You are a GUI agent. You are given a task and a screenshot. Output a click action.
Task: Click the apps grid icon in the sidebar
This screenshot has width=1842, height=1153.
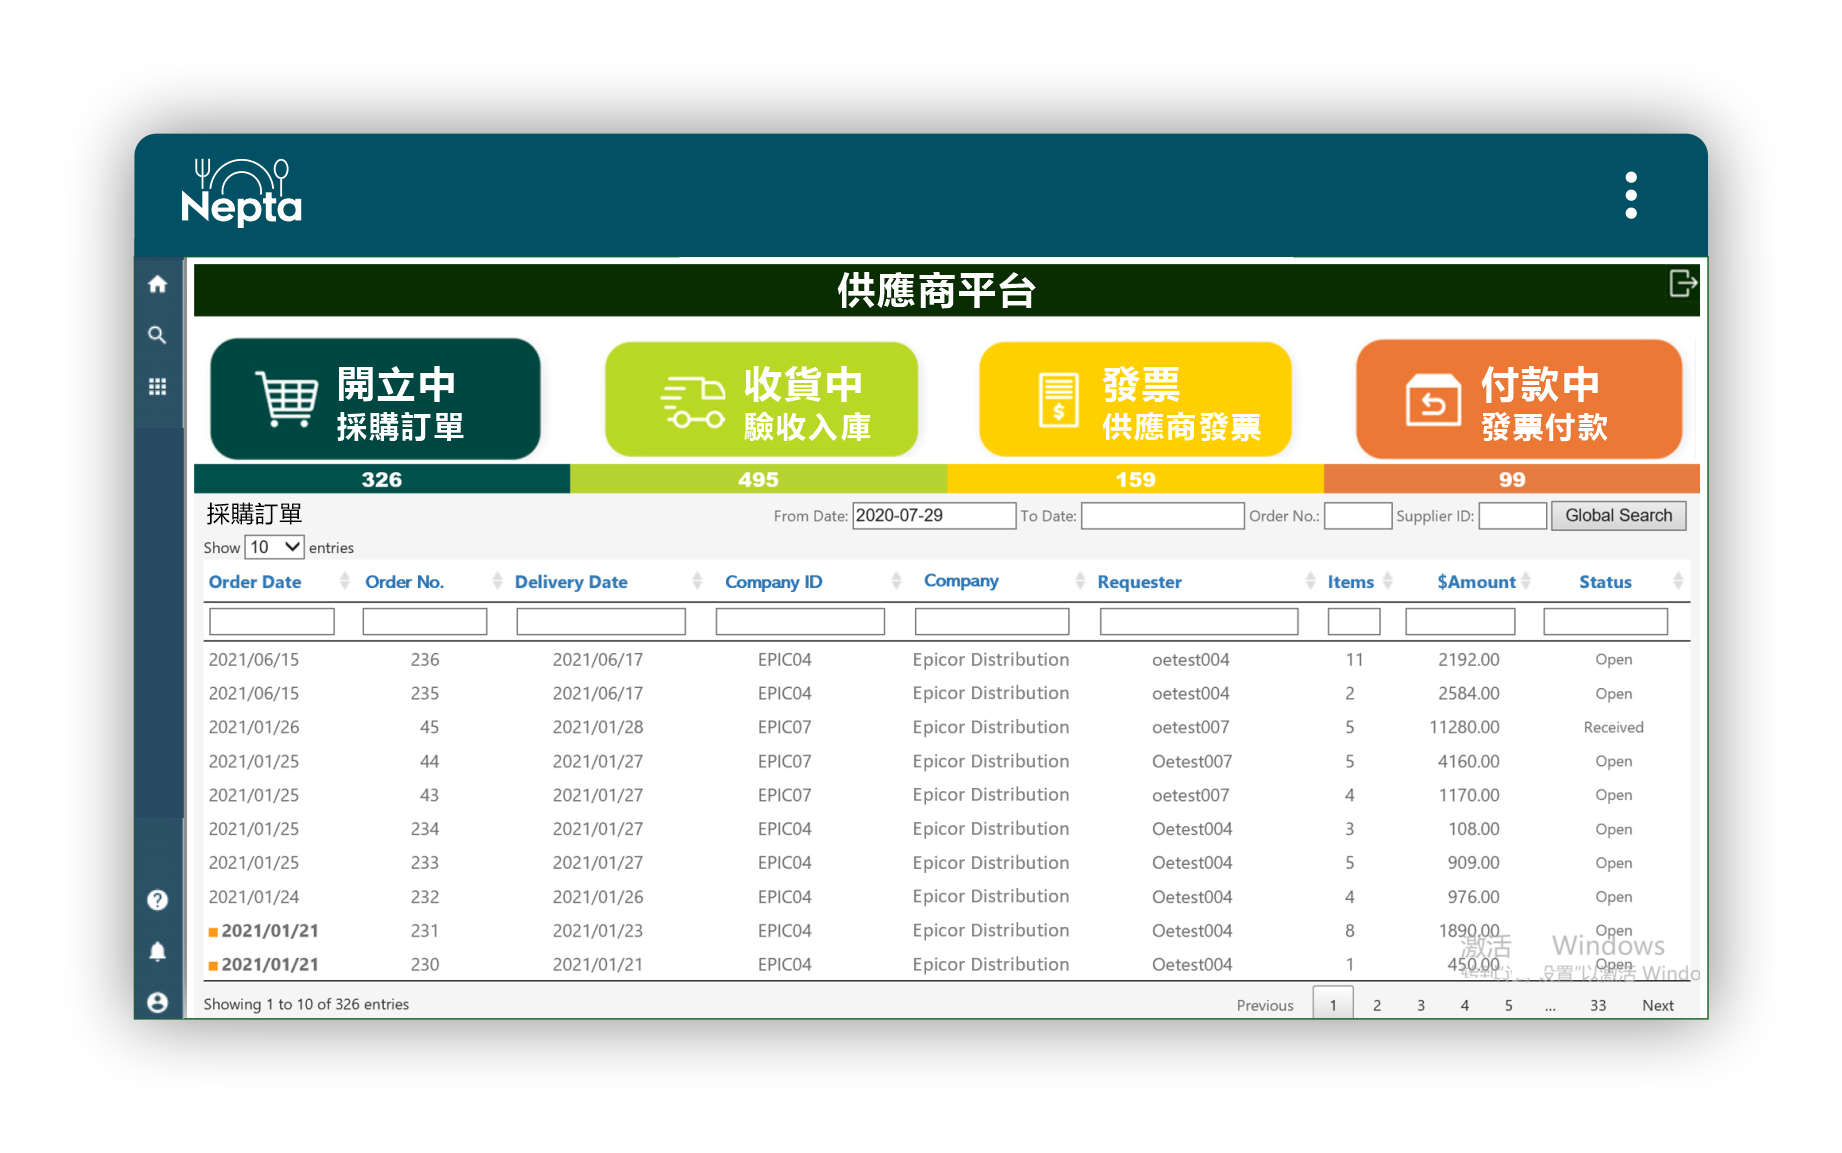(157, 386)
